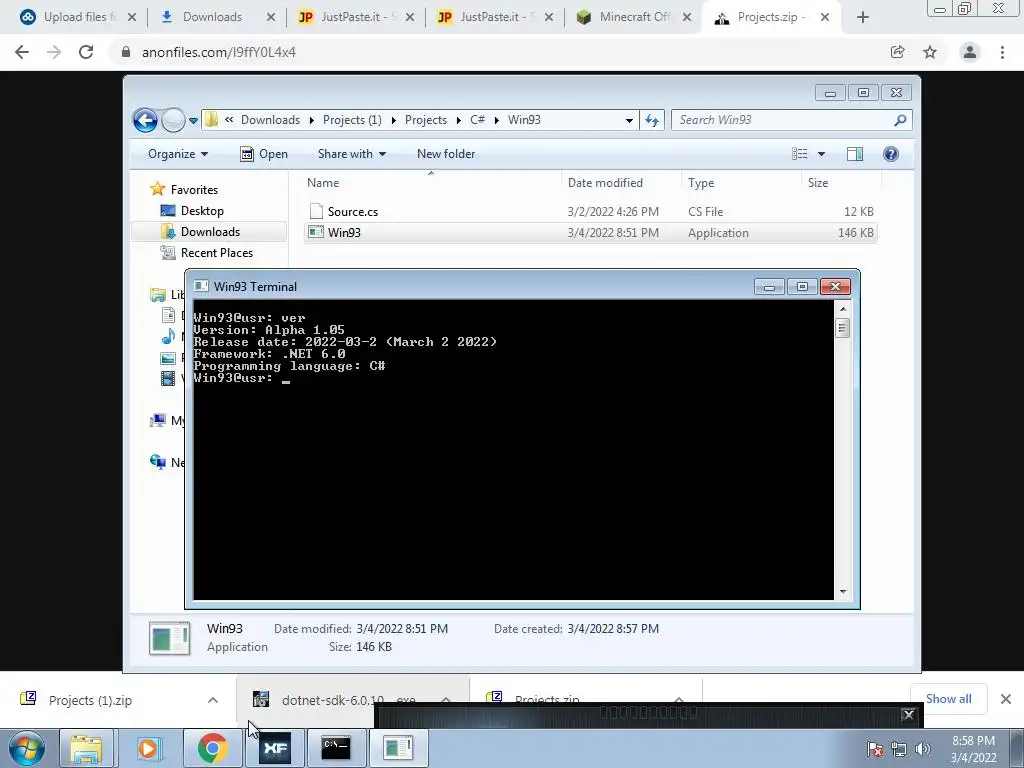Toggle the preview pane

pos(855,154)
